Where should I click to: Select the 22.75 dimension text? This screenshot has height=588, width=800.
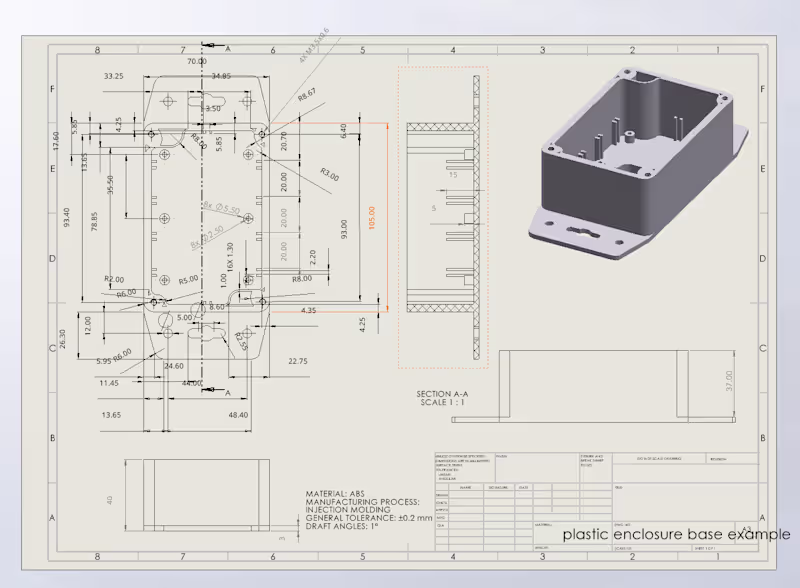pos(298,361)
